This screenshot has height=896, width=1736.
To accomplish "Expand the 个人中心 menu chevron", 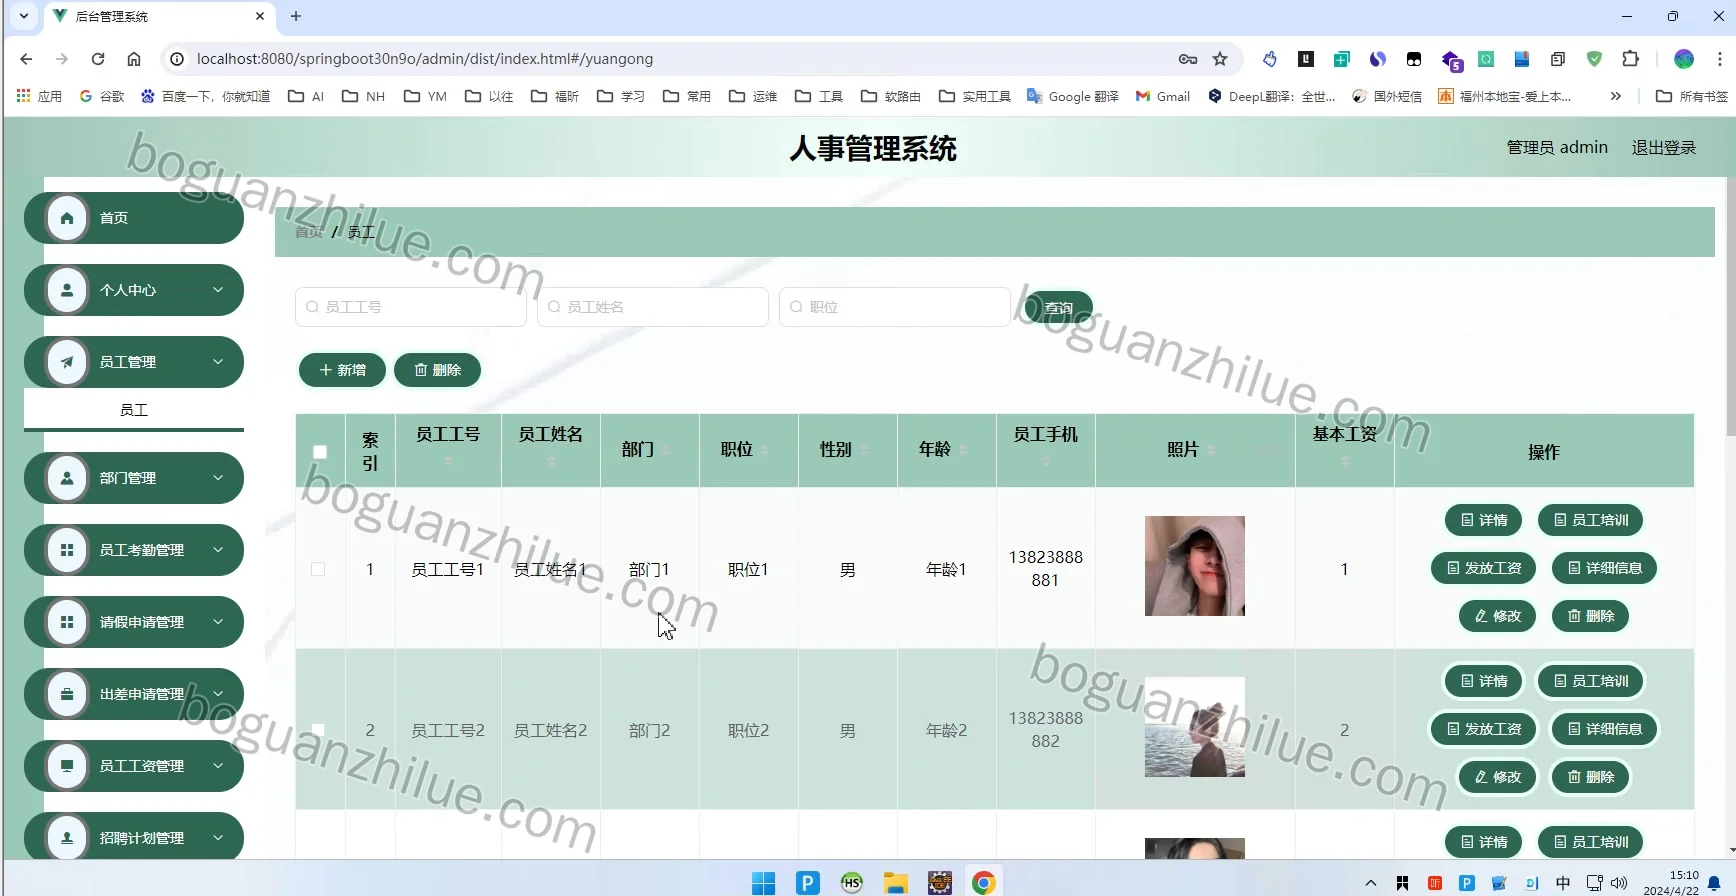I will tap(218, 290).
